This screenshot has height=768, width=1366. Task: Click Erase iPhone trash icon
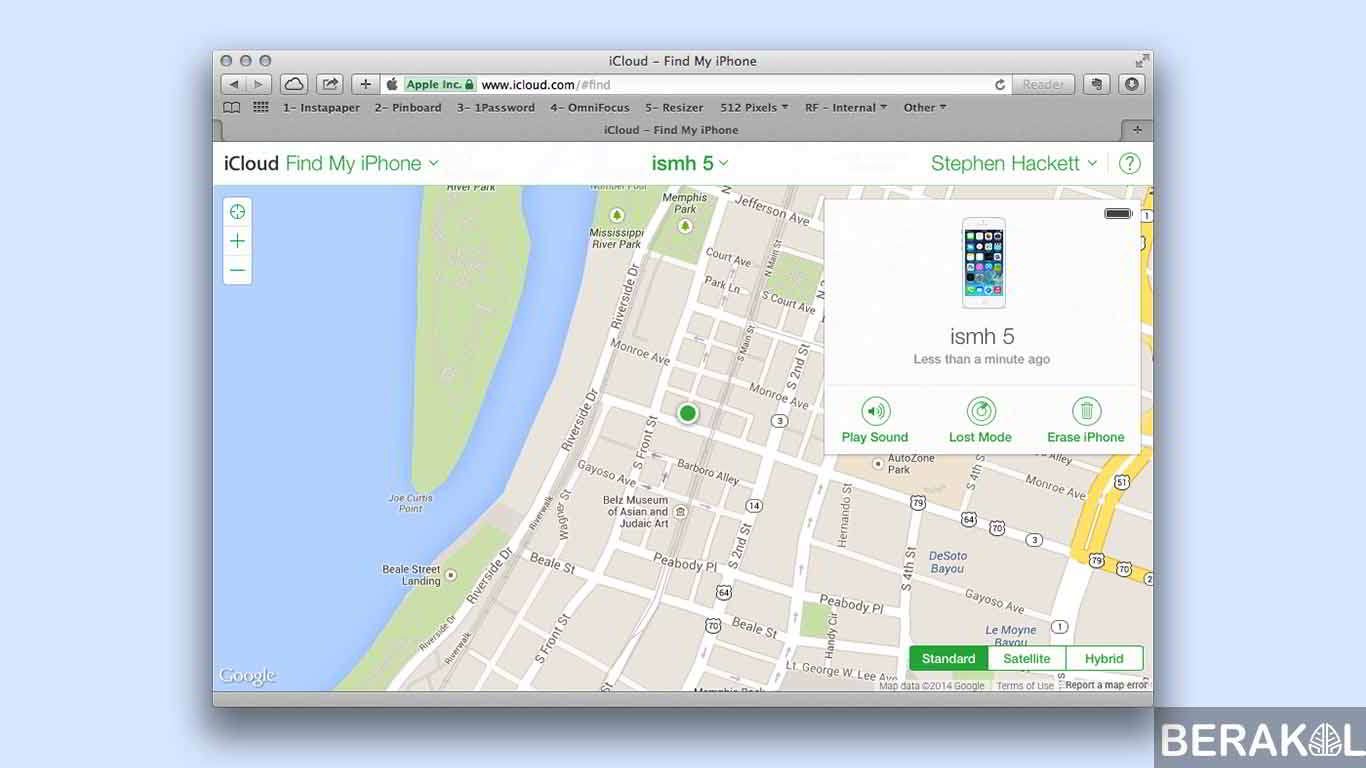1086,411
